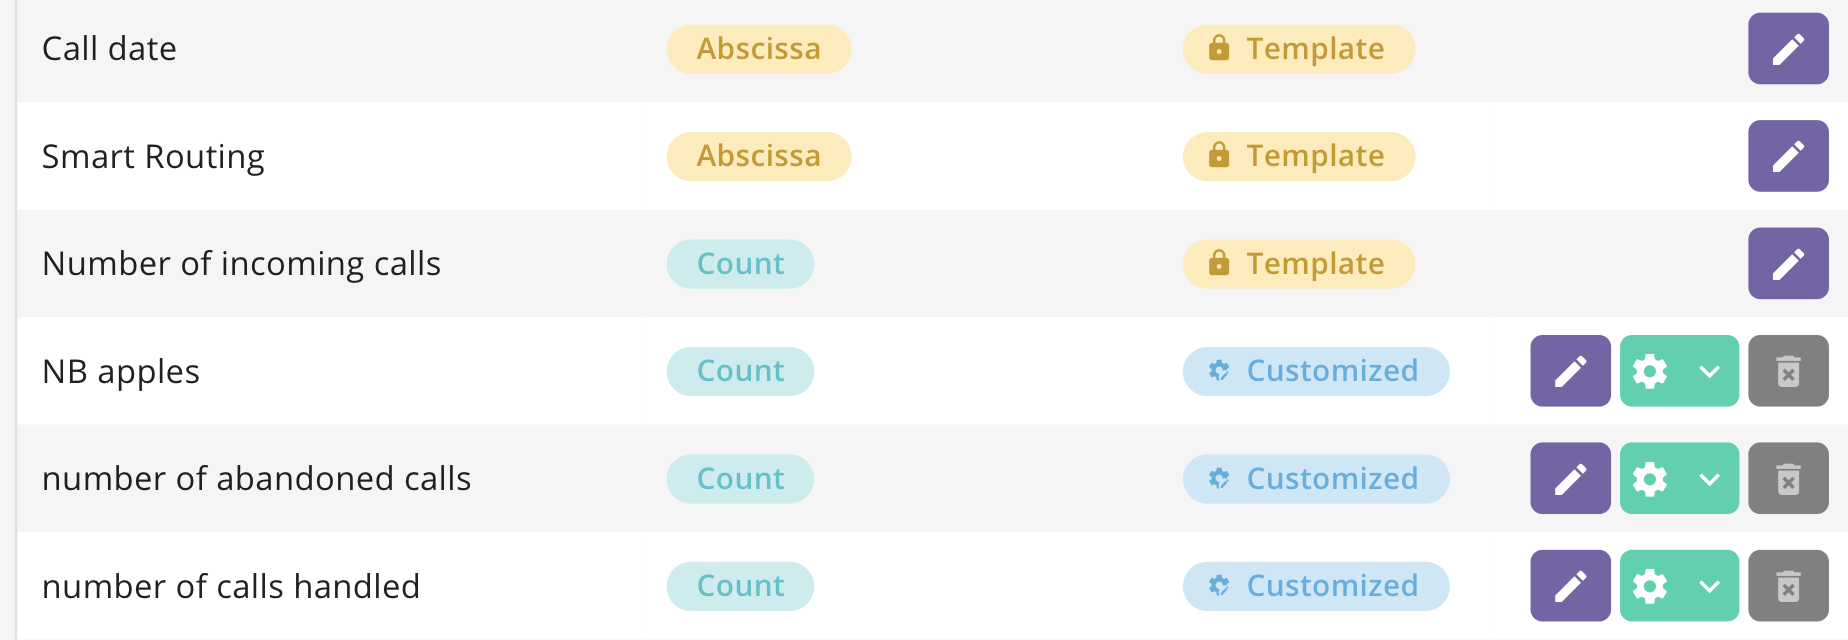1848x640 pixels.
Task: Edit number of calls handled row
Action: [1570, 586]
